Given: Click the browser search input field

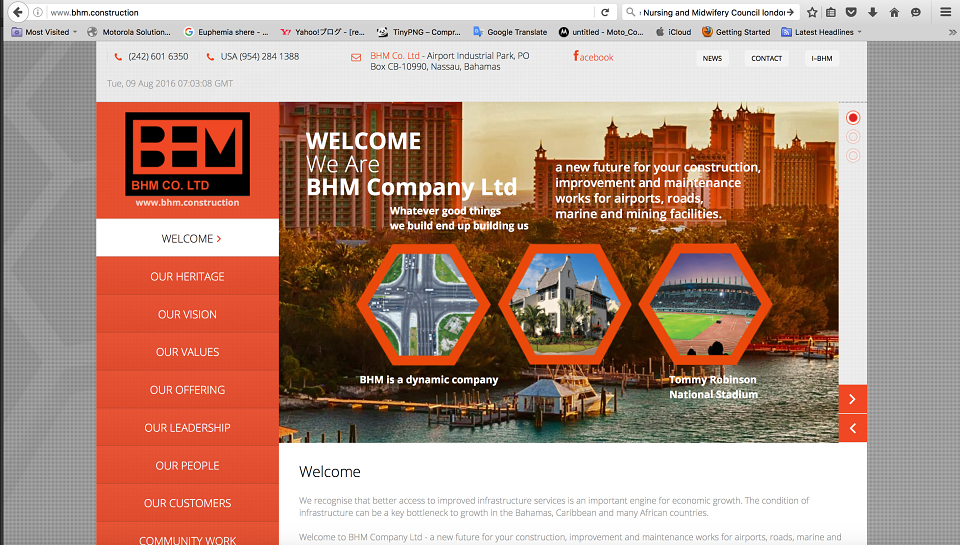Looking at the screenshot, I should coord(711,12).
